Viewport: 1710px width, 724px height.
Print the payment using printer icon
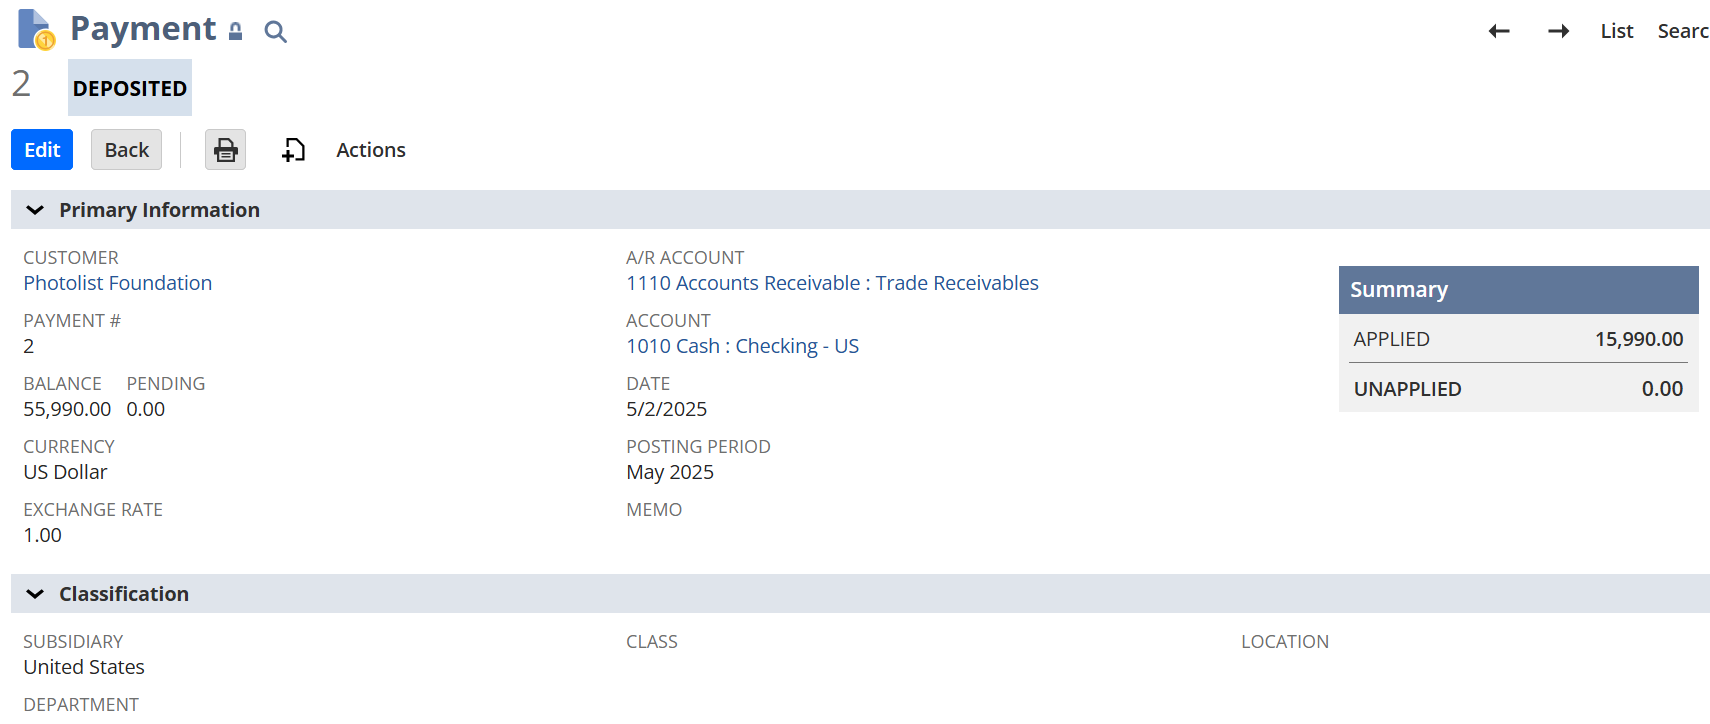click(x=225, y=150)
